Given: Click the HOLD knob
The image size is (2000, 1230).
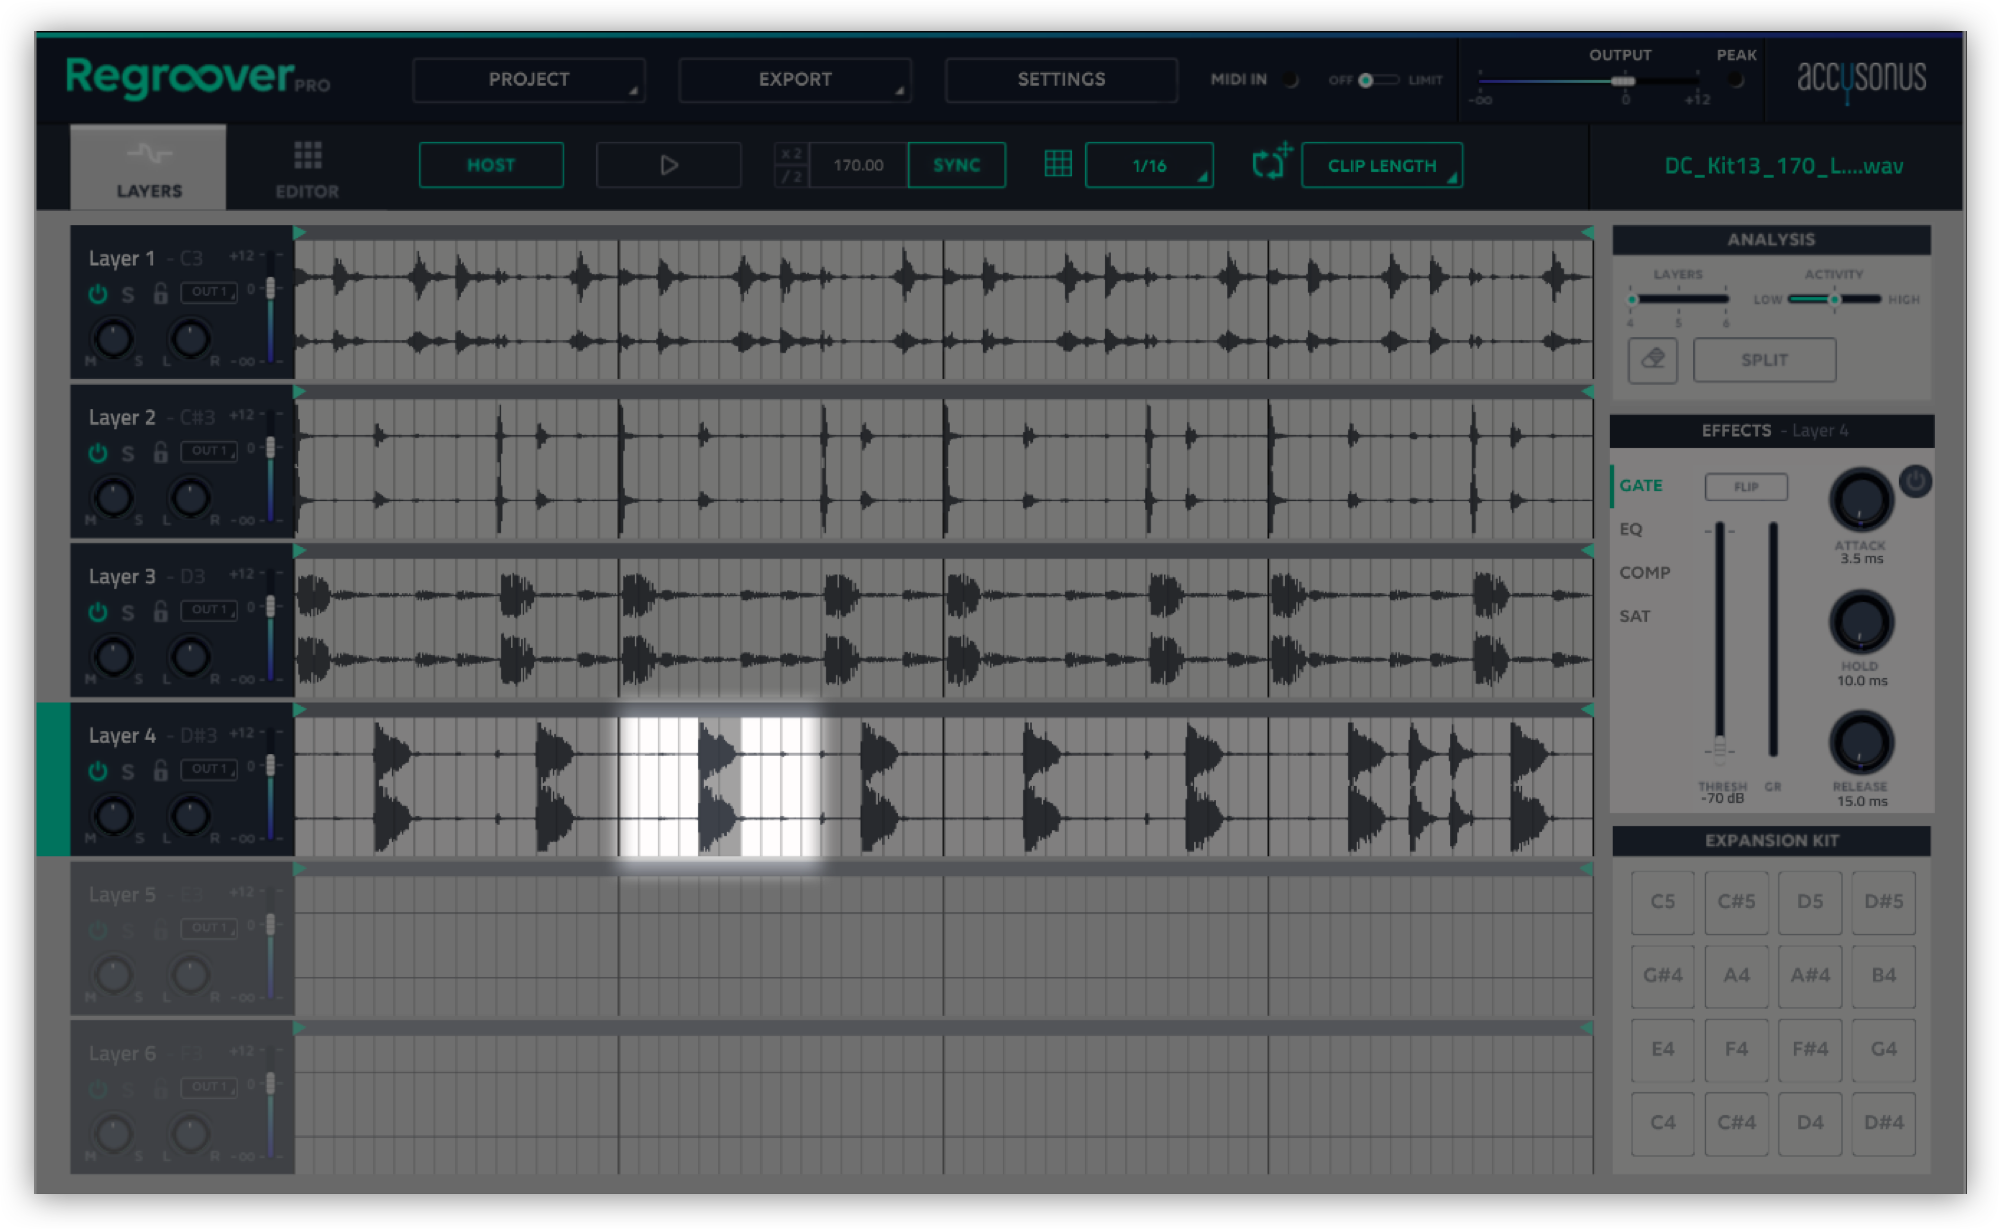Looking at the screenshot, I should (x=1861, y=622).
